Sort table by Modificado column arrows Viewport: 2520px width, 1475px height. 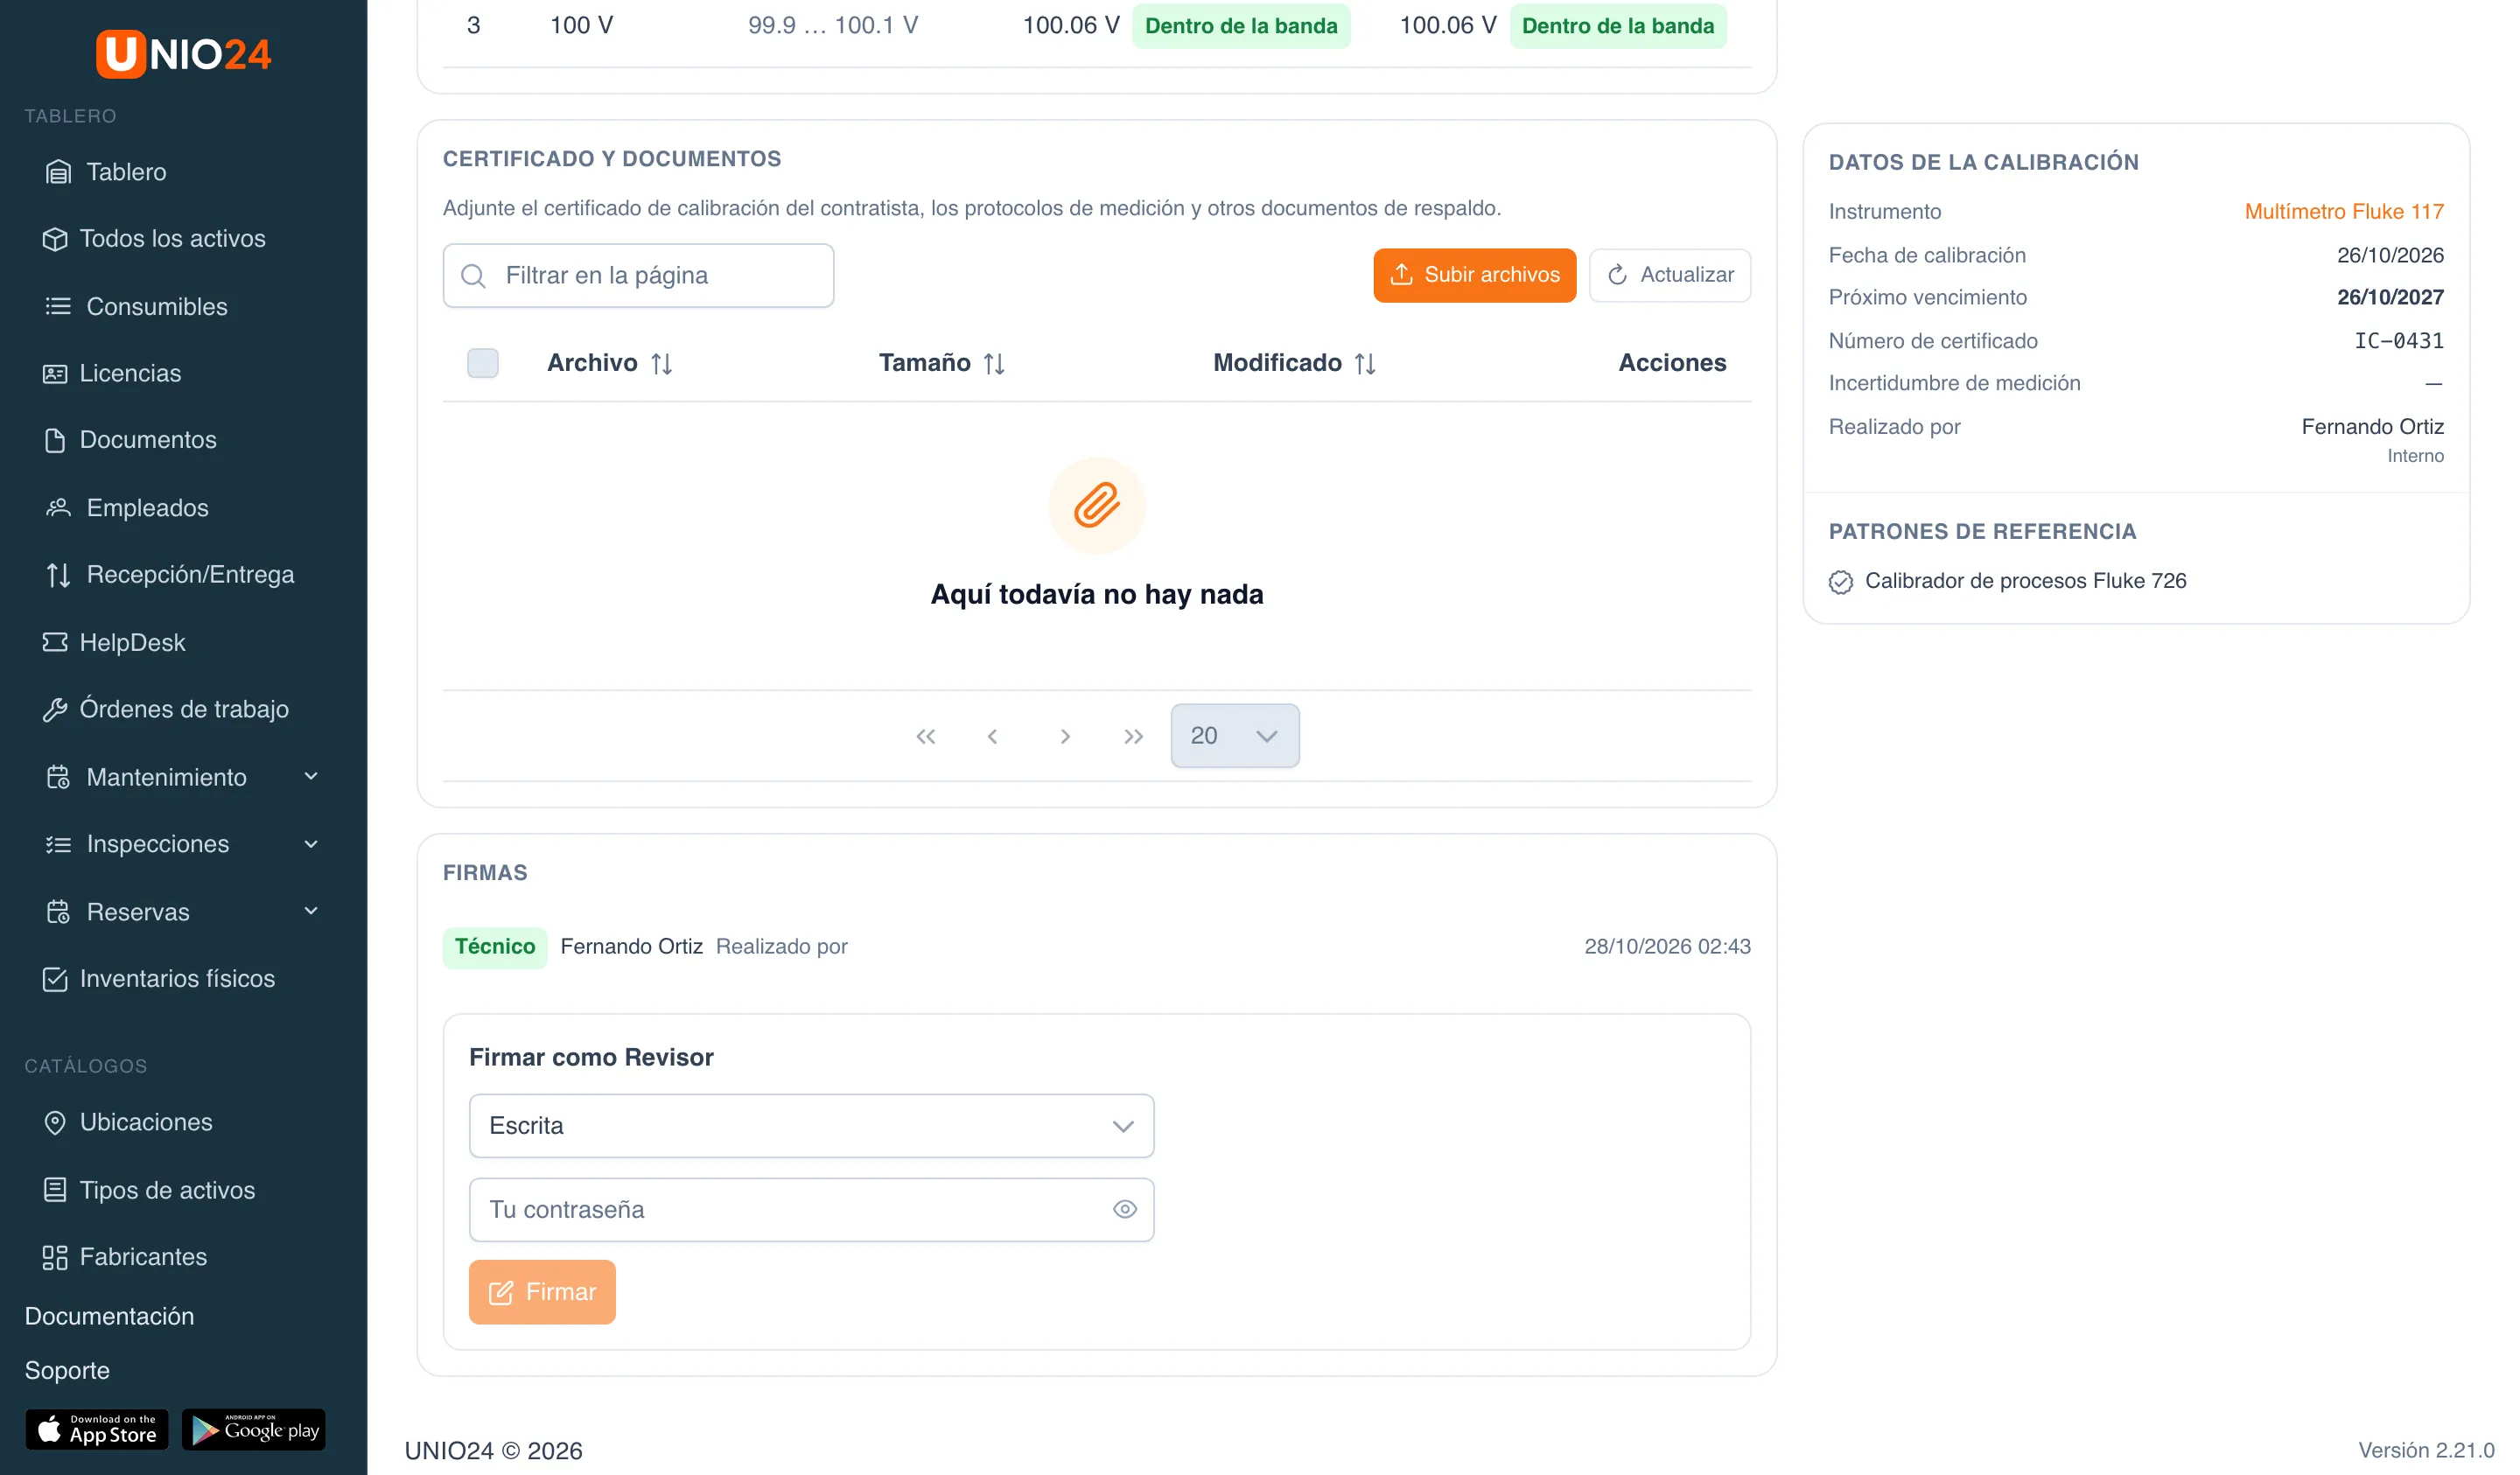coord(1365,363)
